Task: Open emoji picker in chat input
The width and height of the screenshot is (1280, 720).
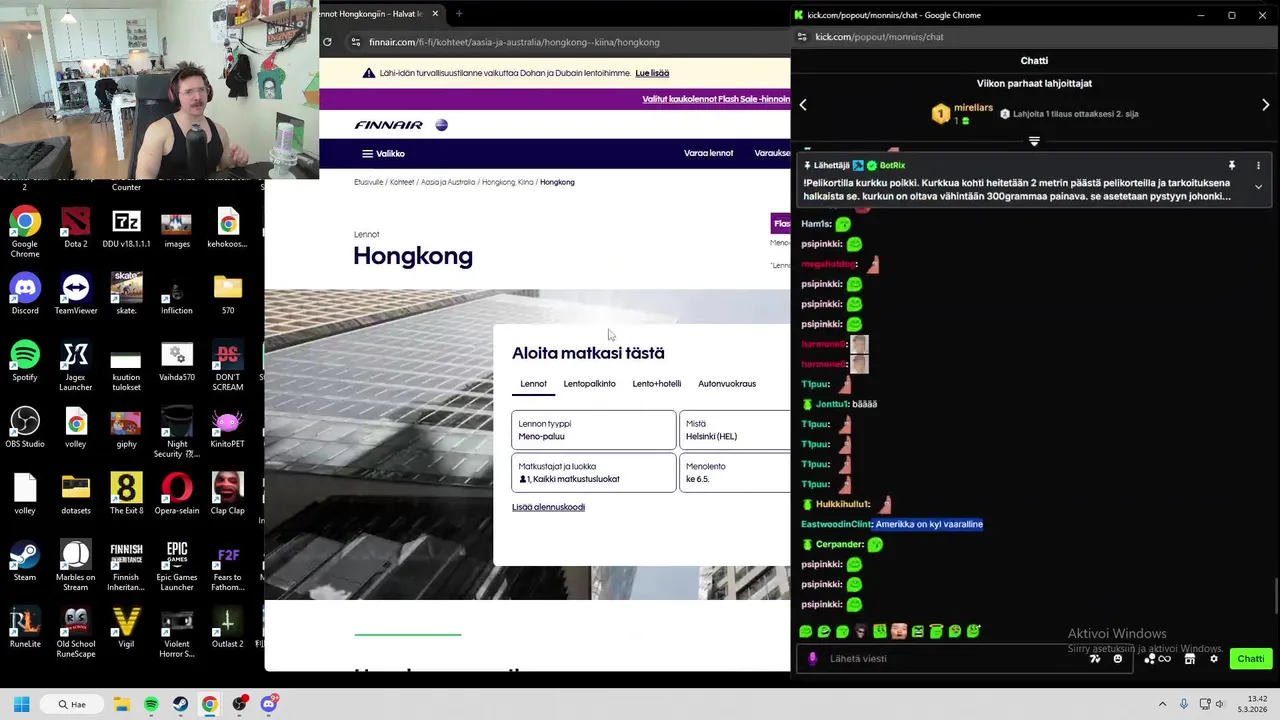Action: coord(1118,659)
